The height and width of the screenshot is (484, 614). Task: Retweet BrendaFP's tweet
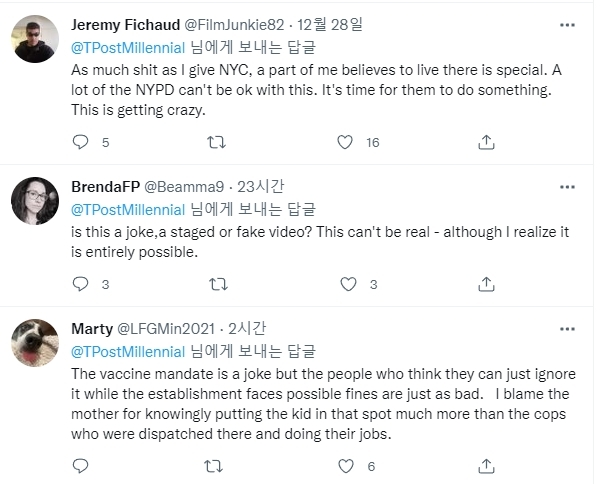(x=215, y=285)
